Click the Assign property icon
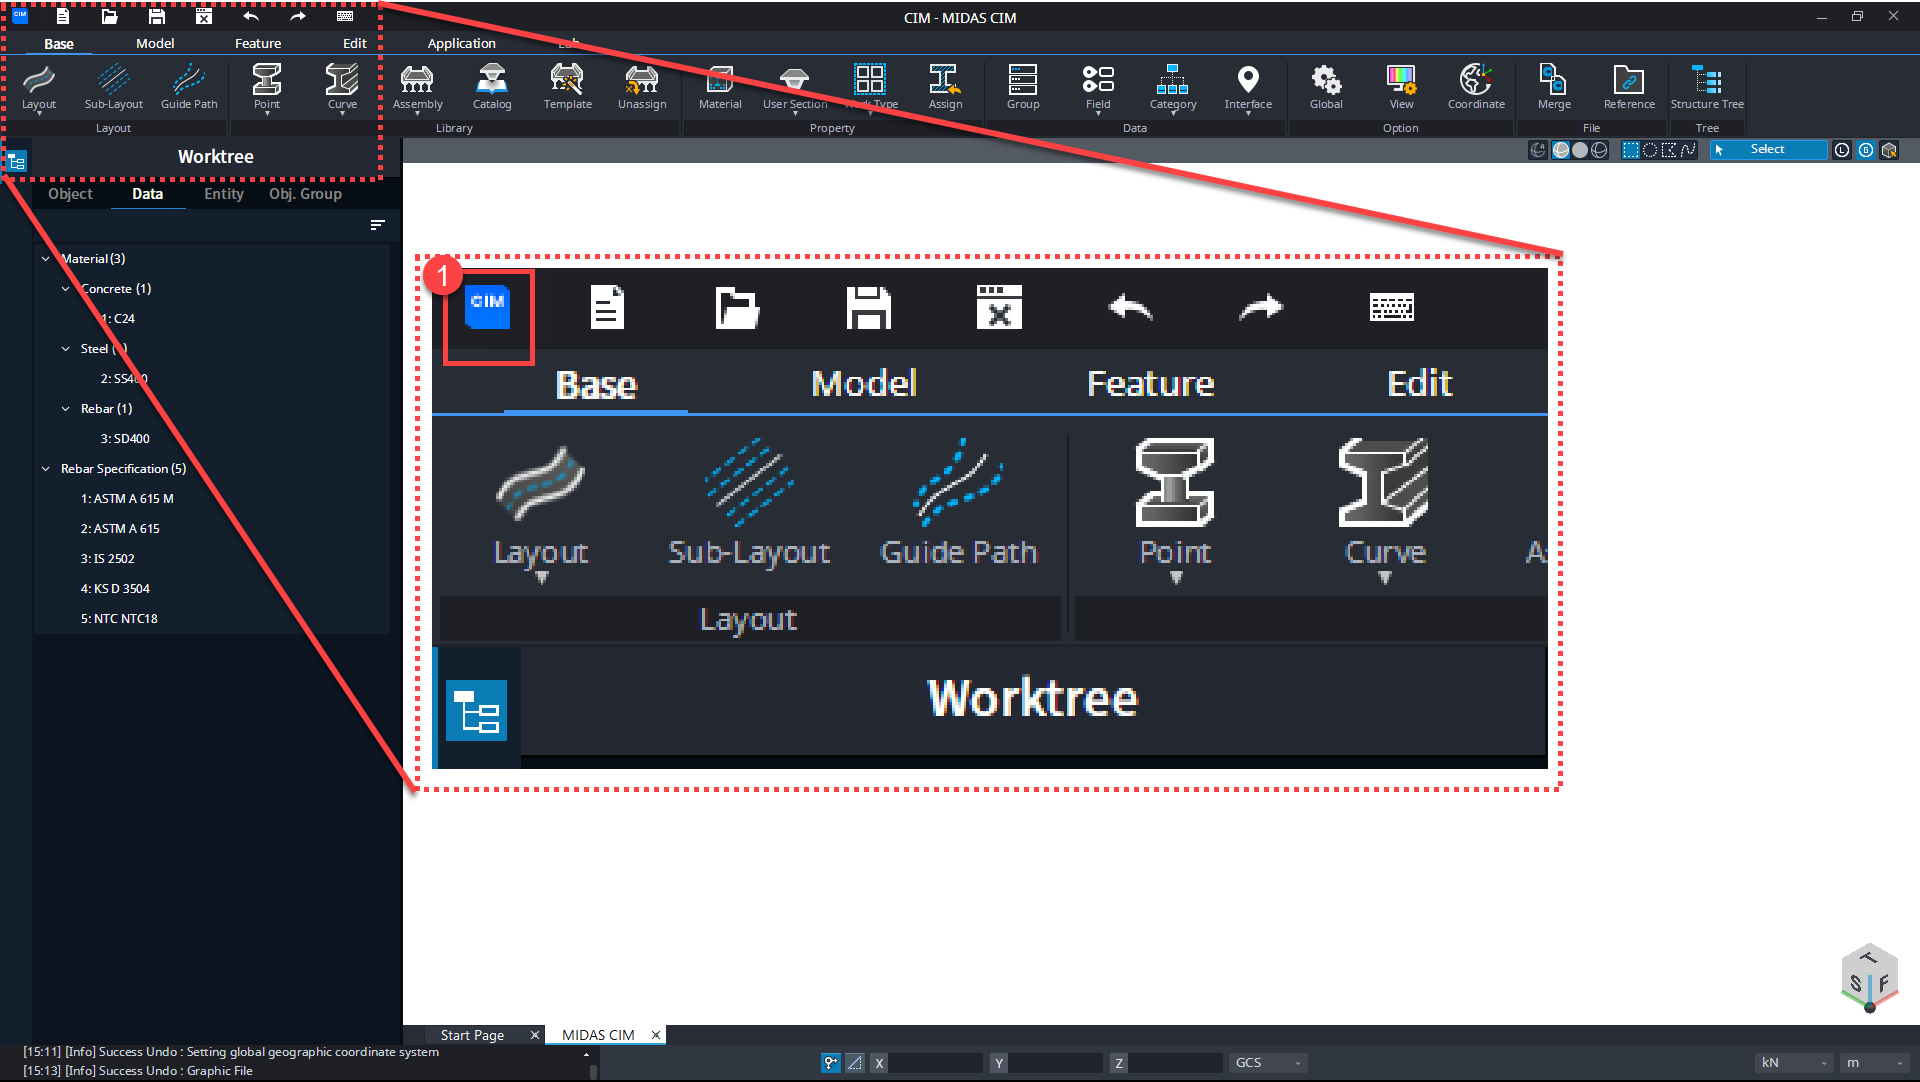1920x1082 pixels. (x=945, y=79)
